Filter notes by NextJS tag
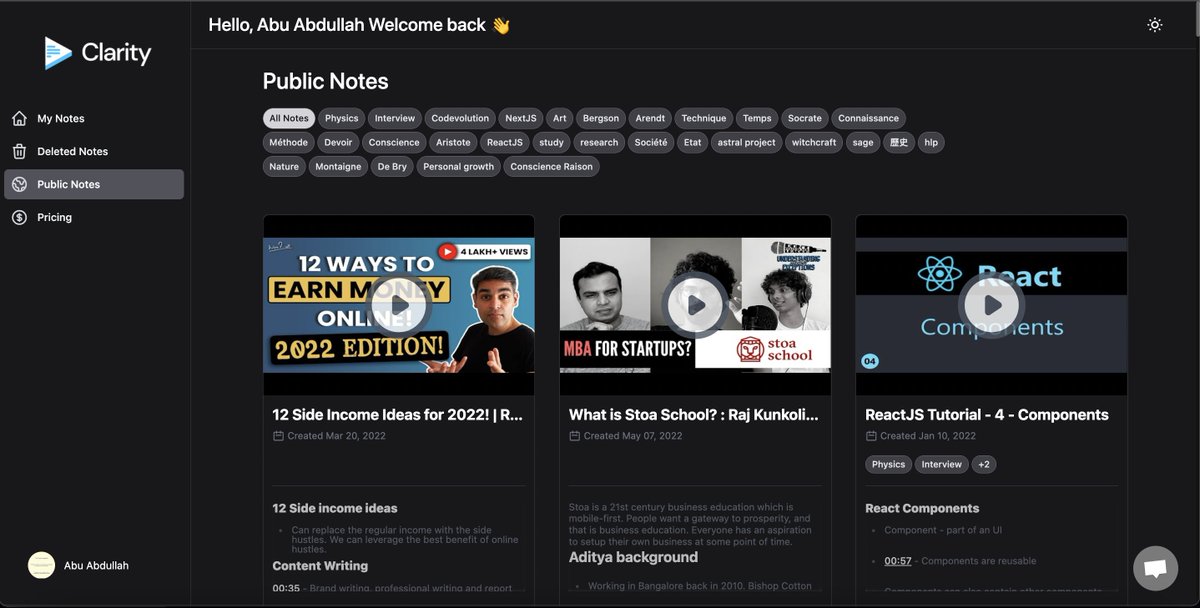 click(x=521, y=118)
